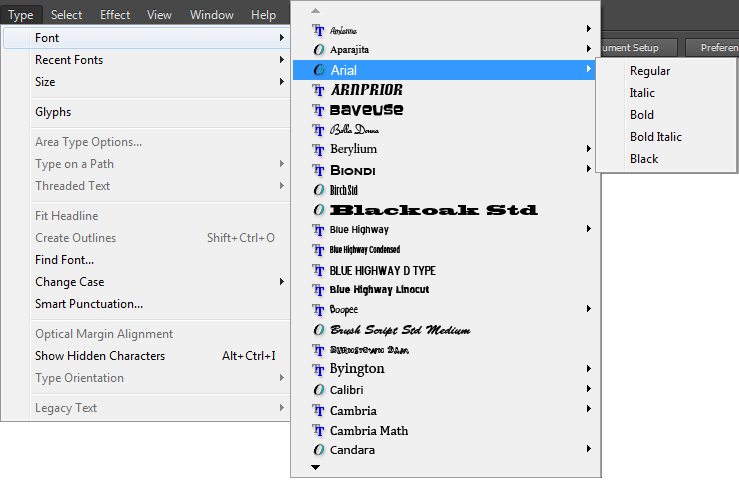Viewport: 739px width, 480px height.
Task: Click the TrueType icon beside Byington
Action: tap(319, 370)
